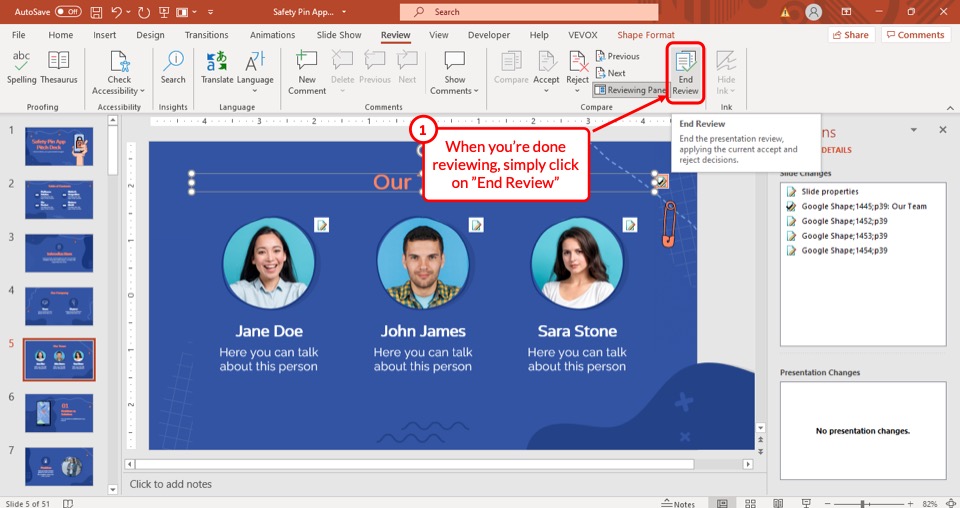
Task: Click the Share button
Action: pyautogui.click(x=851, y=35)
